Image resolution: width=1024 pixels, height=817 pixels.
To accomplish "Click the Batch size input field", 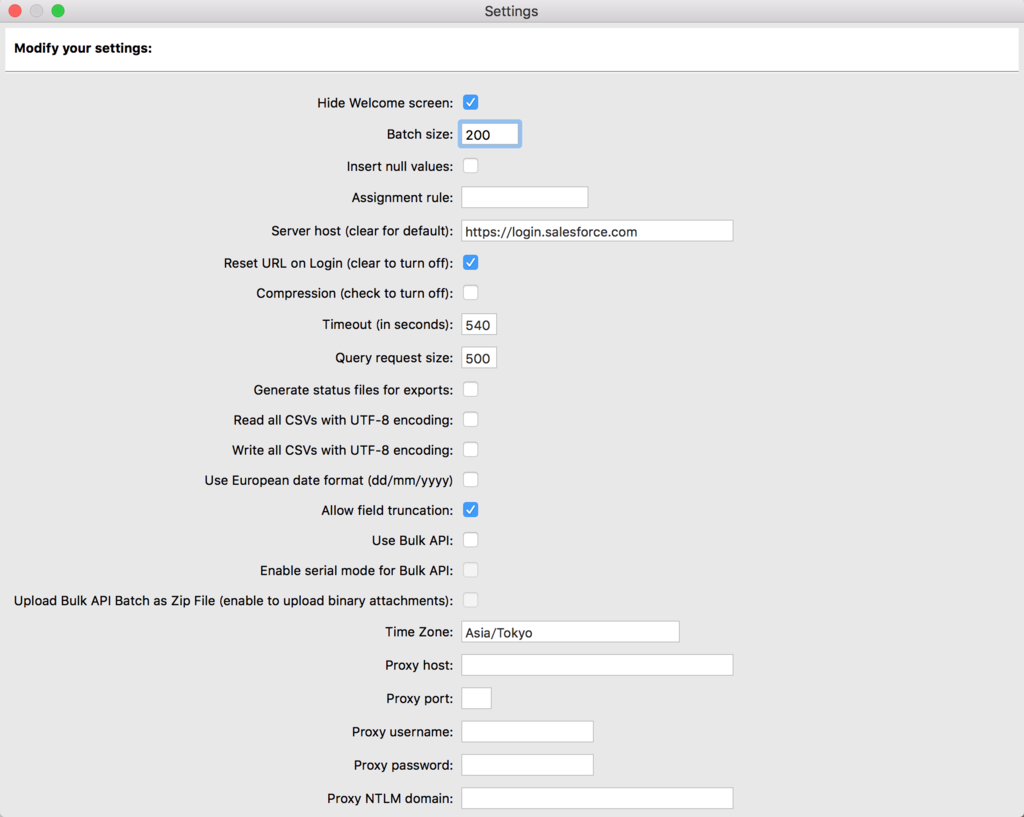I will (489, 134).
